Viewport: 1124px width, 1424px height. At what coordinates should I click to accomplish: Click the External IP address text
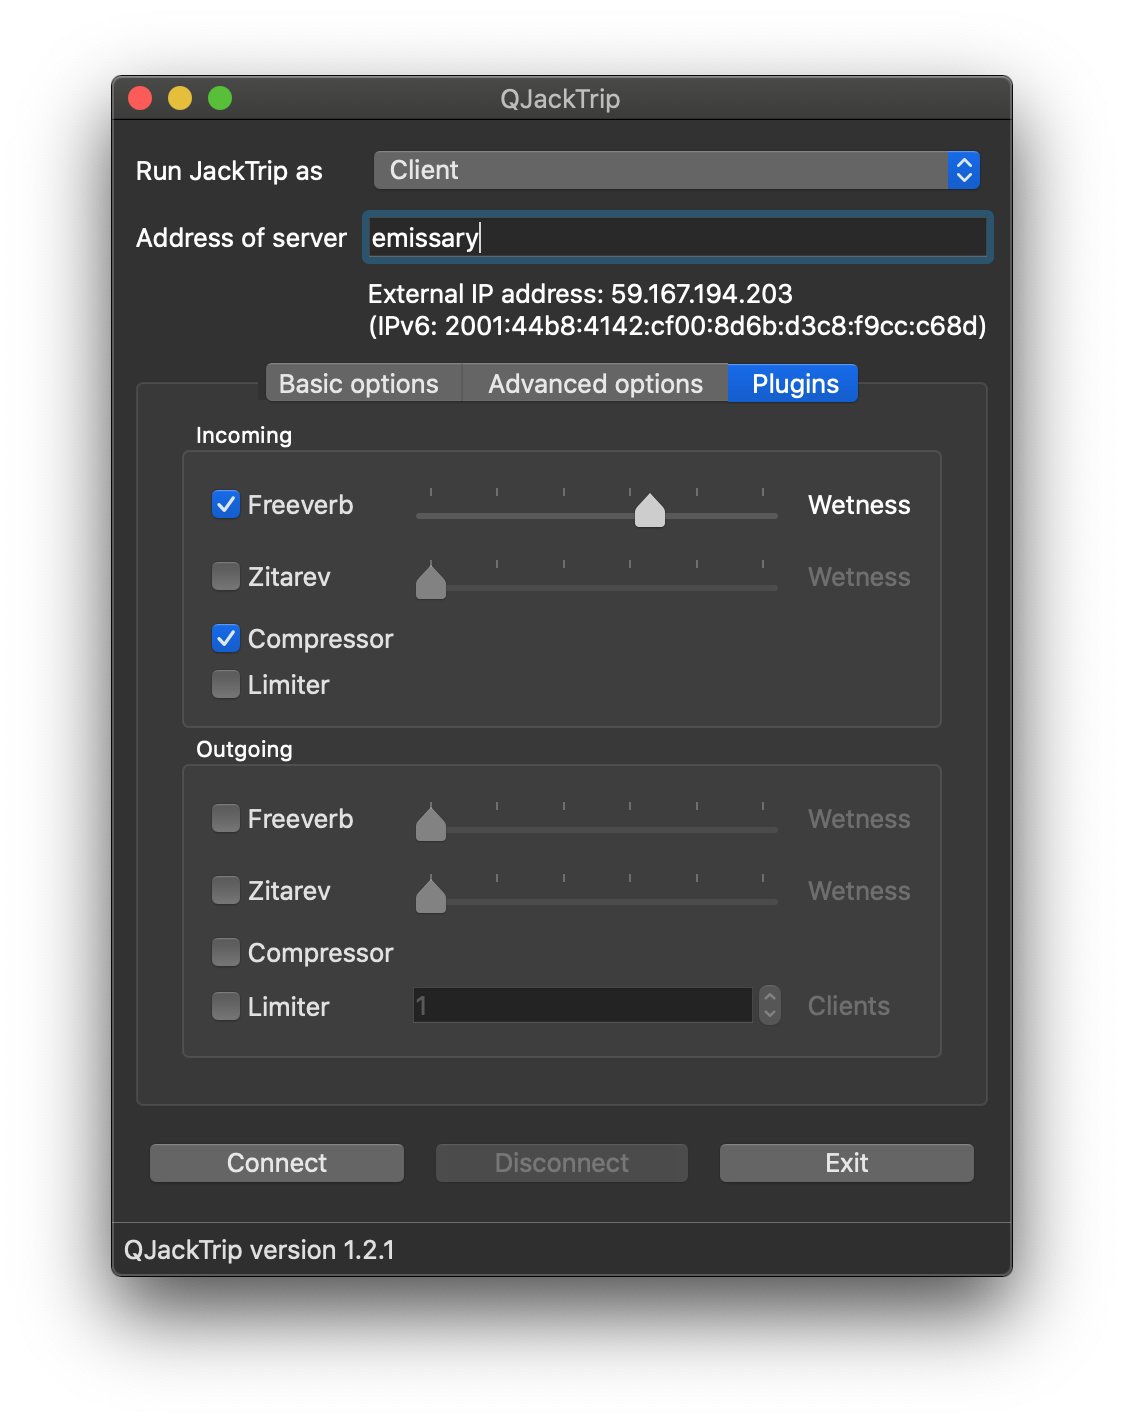580,294
